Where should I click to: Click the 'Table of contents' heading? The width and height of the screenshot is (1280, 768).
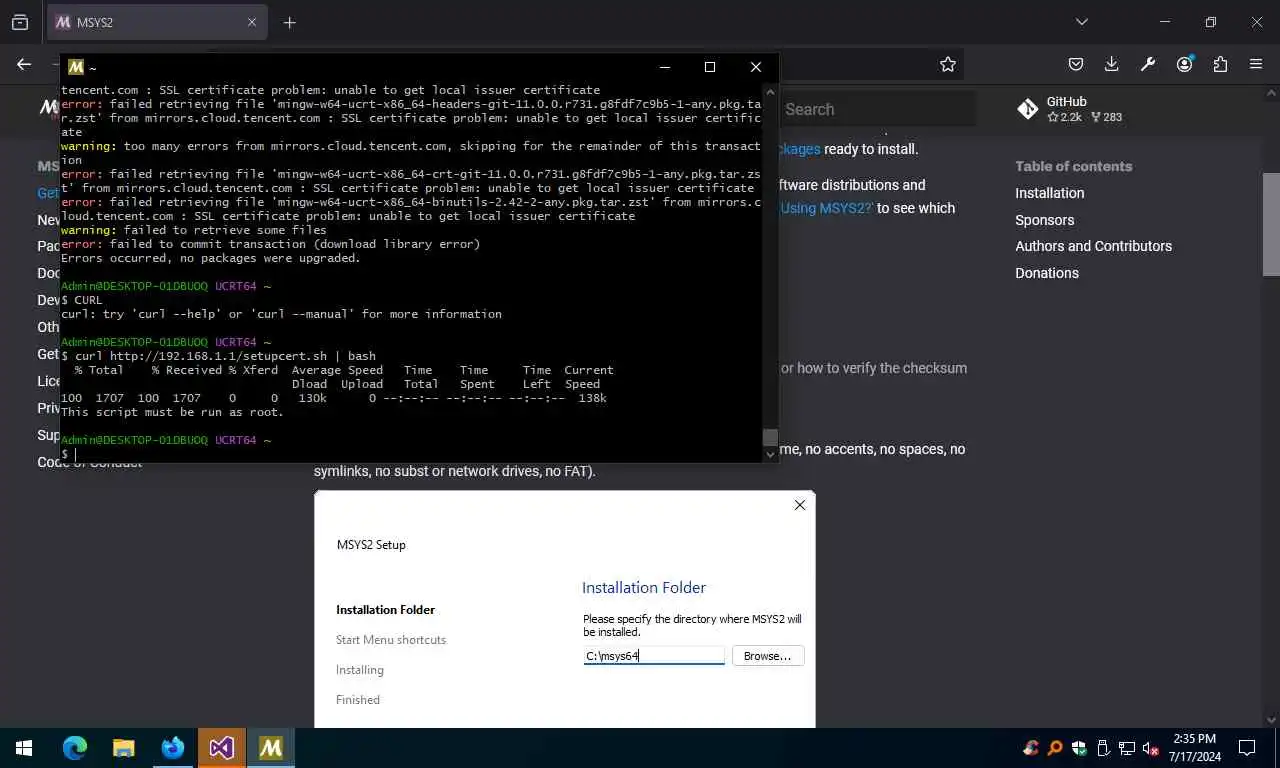pyautogui.click(x=1074, y=166)
